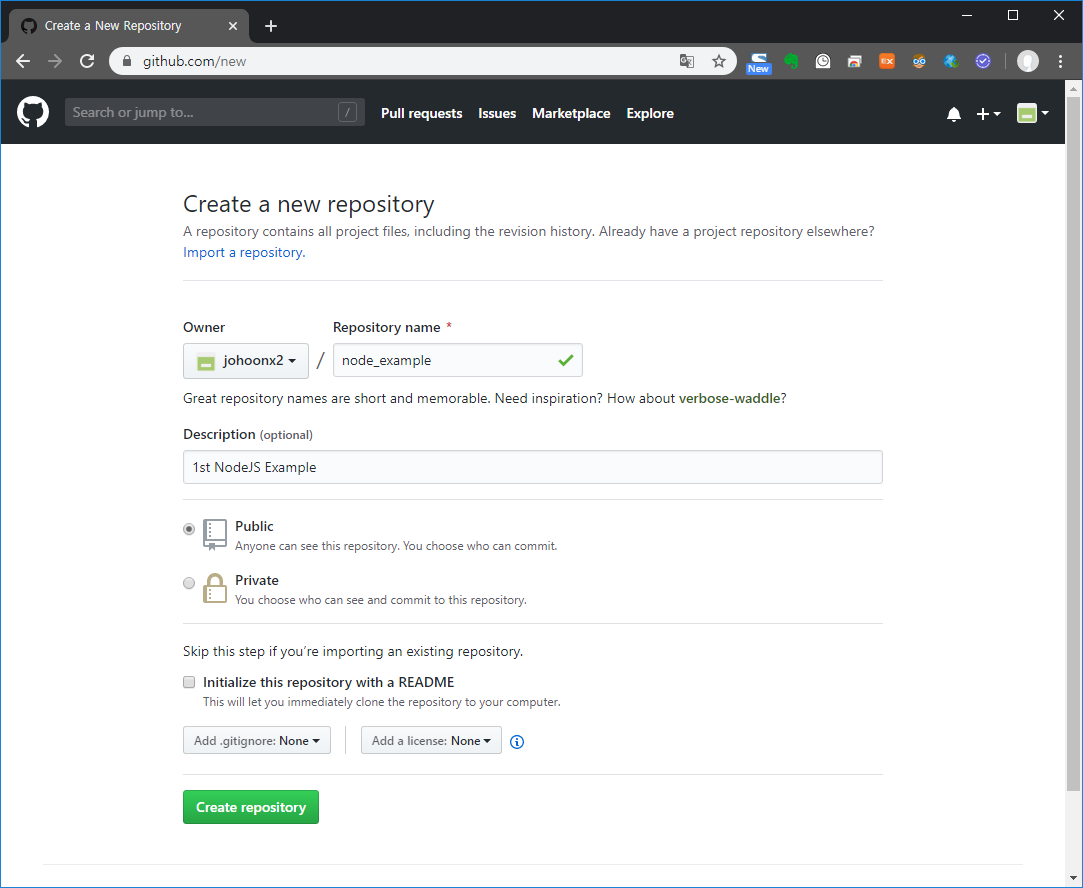Screen dimensions: 1083x888
Task: Click the private lock icon
Action: [214, 588]
